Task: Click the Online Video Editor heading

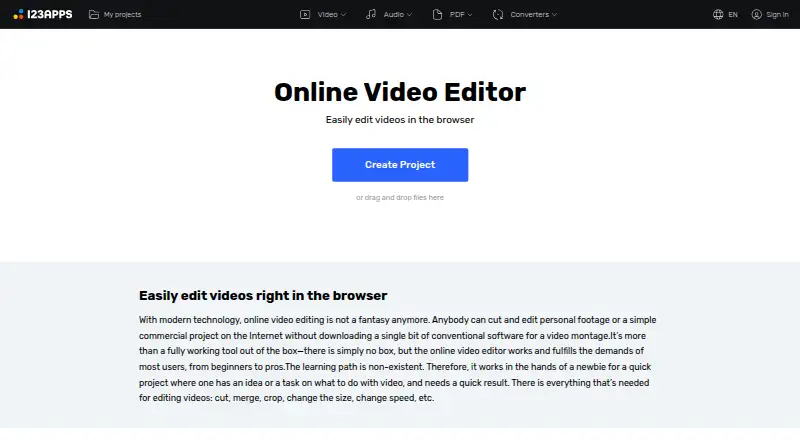Action: coord(400,92)
